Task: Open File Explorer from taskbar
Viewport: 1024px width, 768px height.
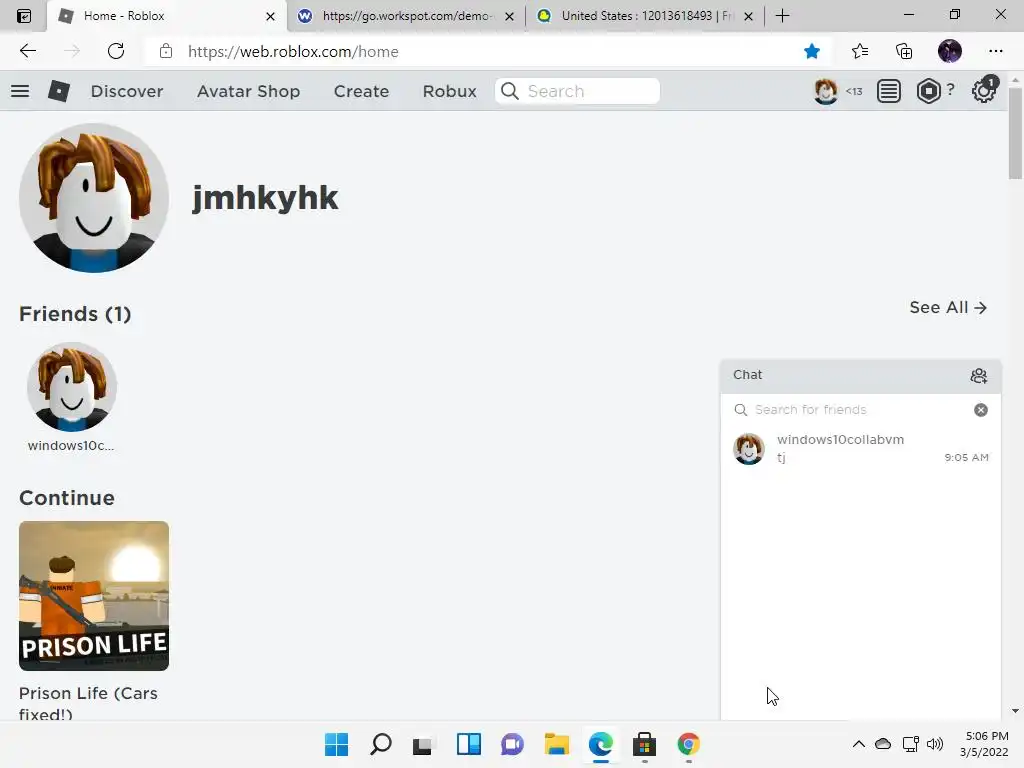Action: pyautogui.click(x=556, y=744)
